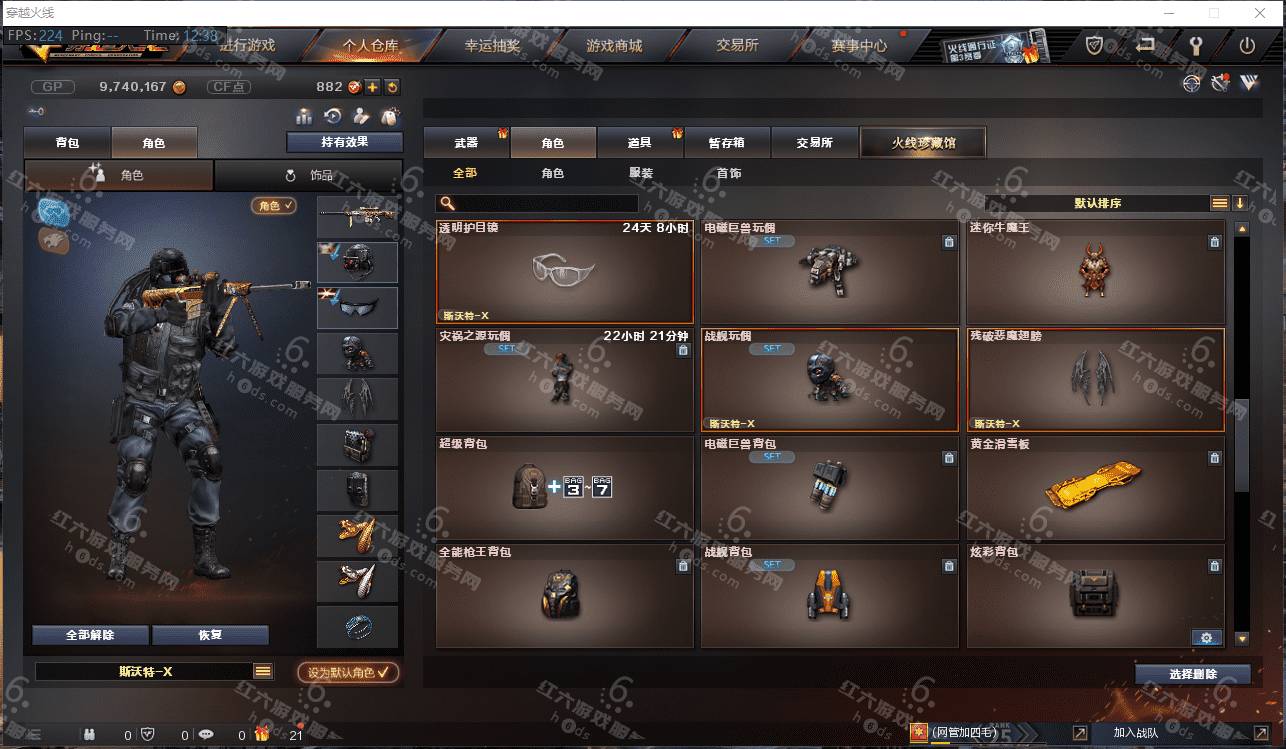The width and height of the screenshot is (1286, 749).
Task: Toggle 设为默认角色 checkbox button
Action: (348, 672)
